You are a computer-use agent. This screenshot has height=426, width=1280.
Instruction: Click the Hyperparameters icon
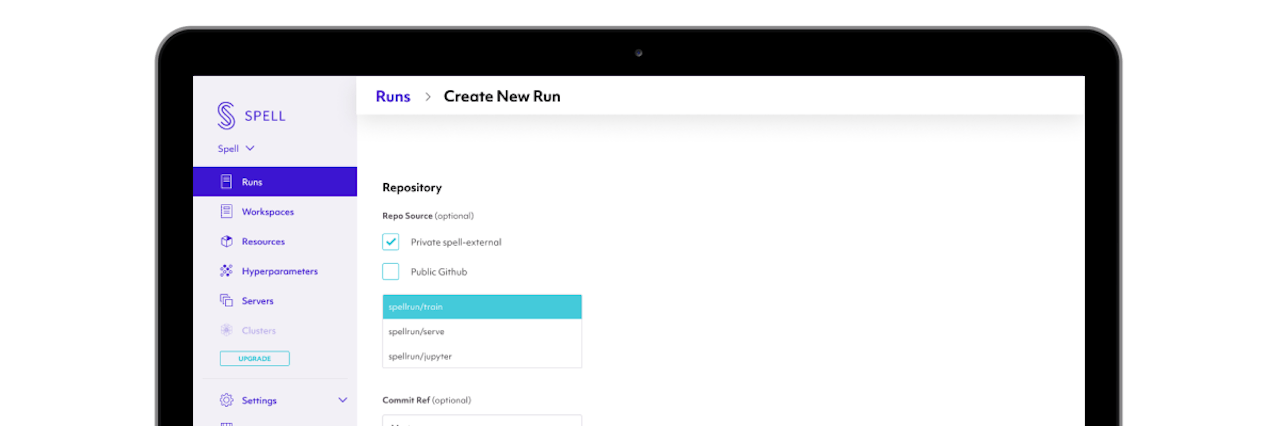(x=226, y=271)
